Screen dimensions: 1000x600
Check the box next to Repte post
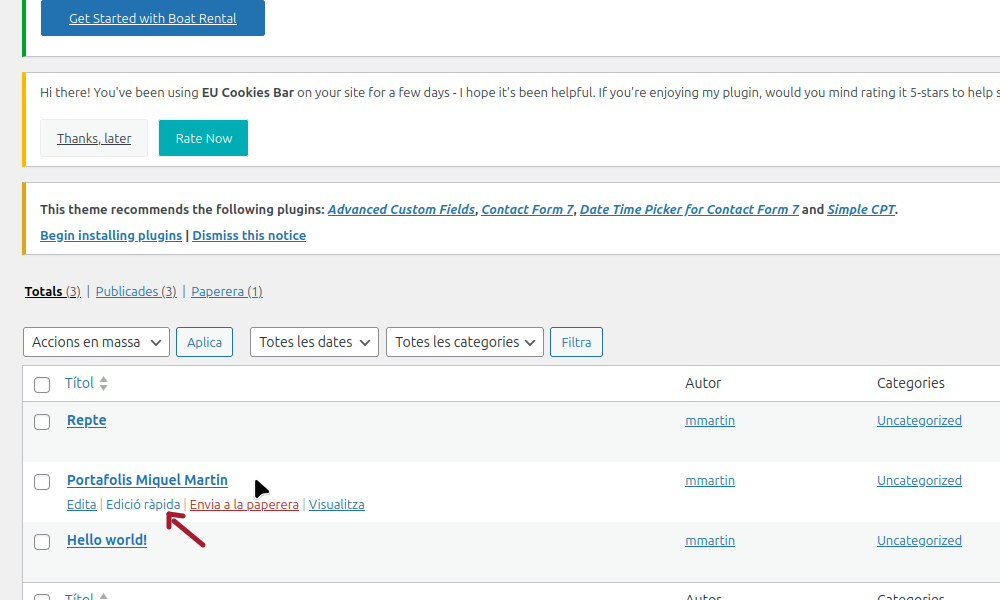42,422
